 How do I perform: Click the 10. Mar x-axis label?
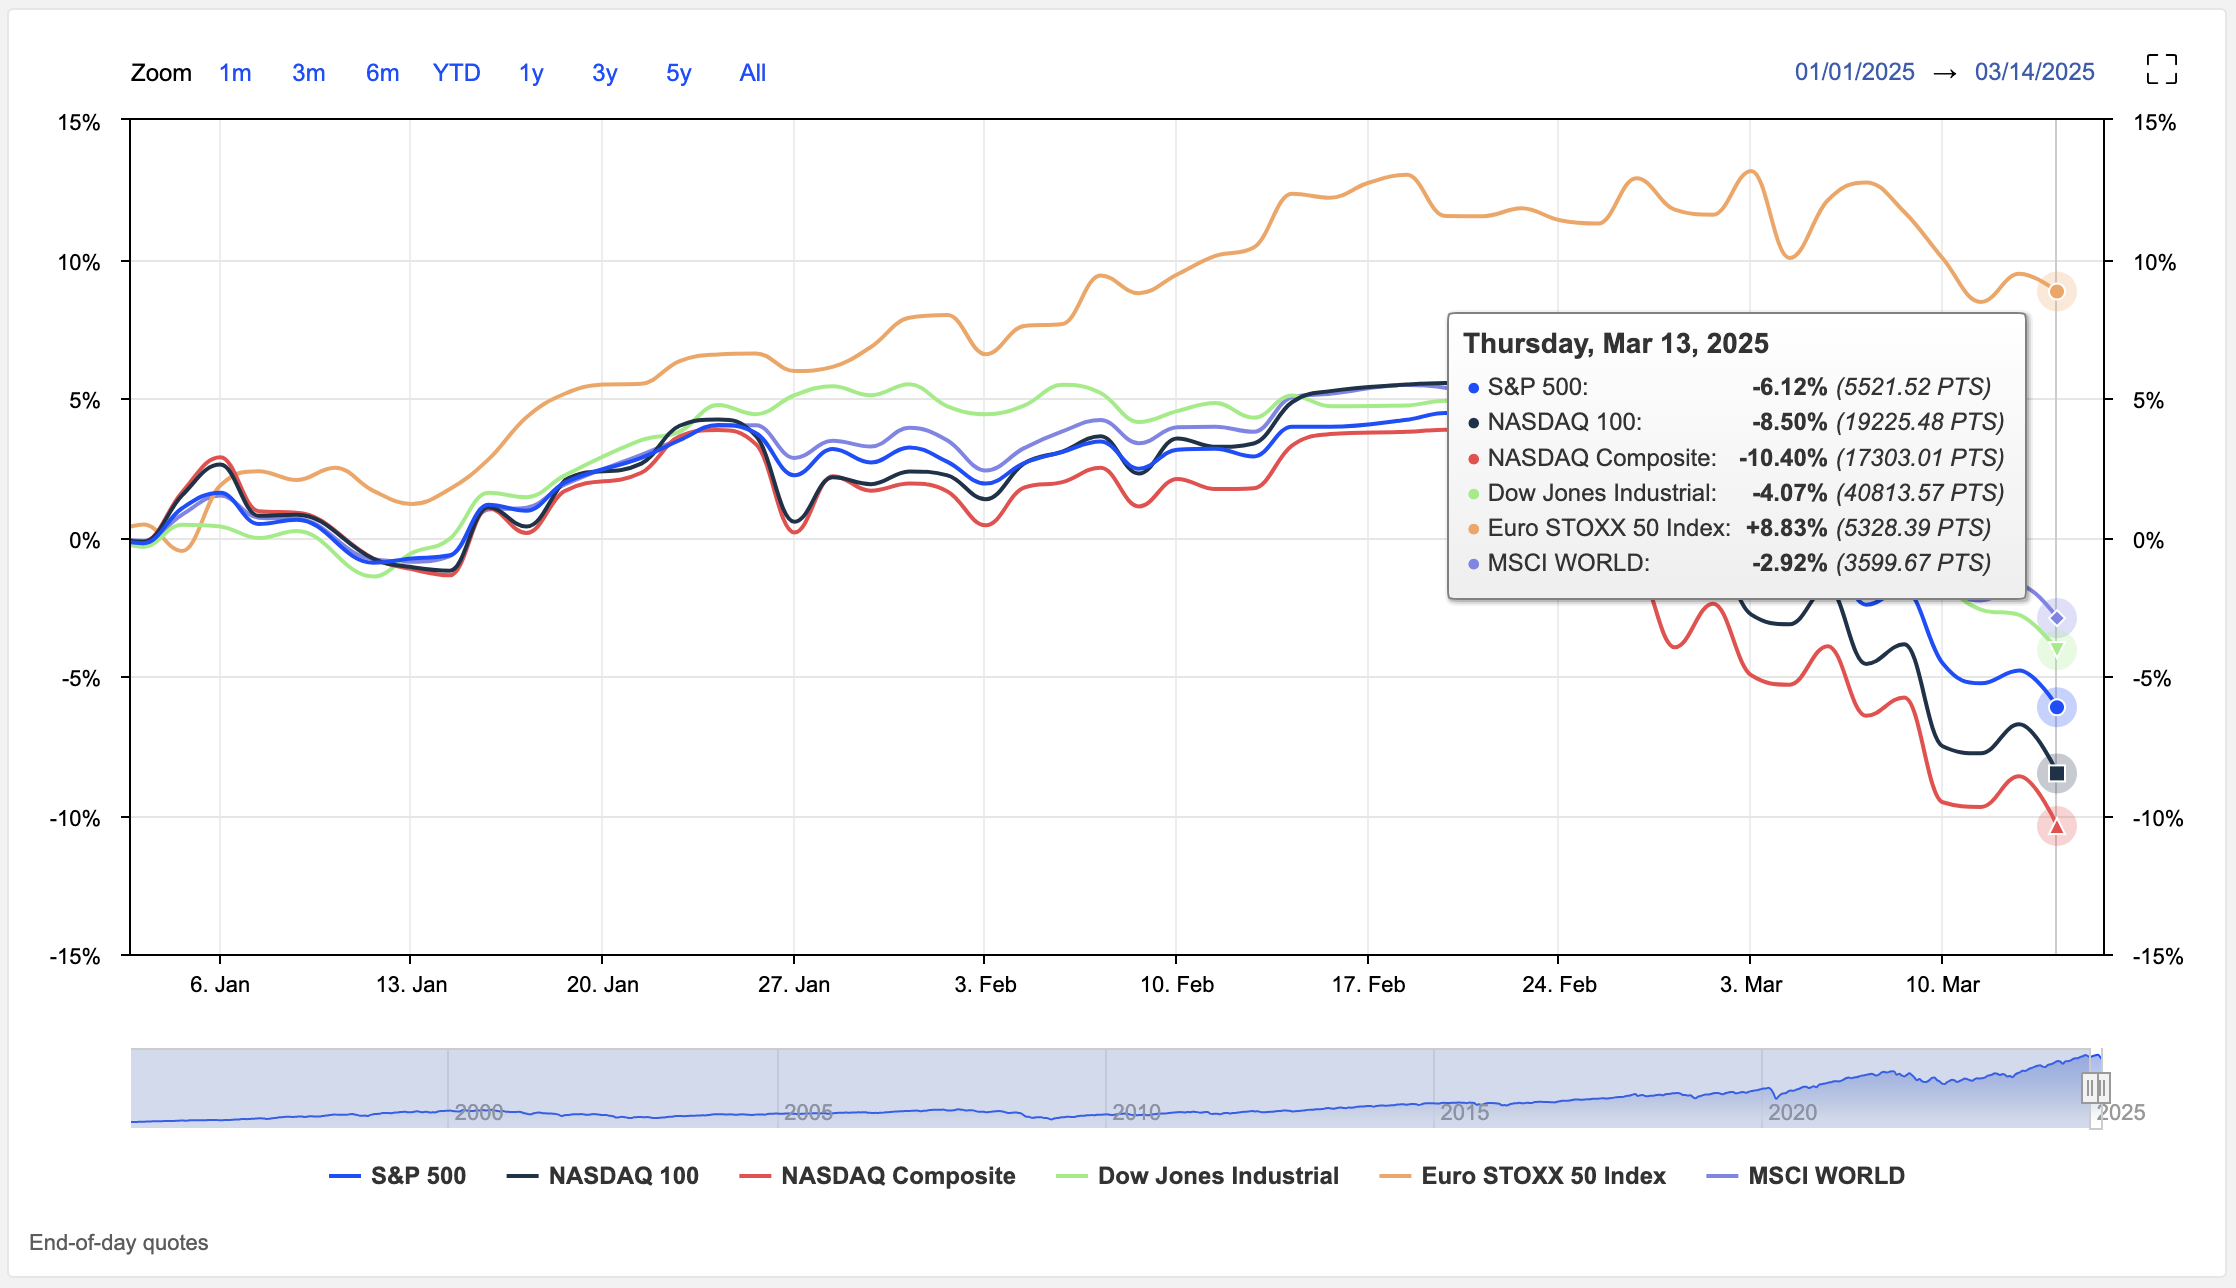[x=1942, y=985]
